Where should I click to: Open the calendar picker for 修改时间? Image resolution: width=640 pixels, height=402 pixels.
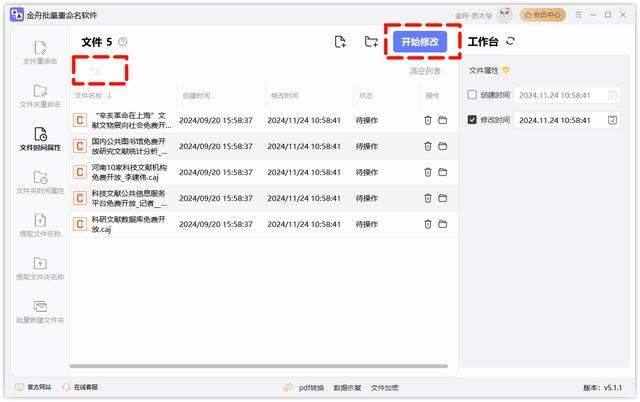pyautogui.click(x=613, y=120)
